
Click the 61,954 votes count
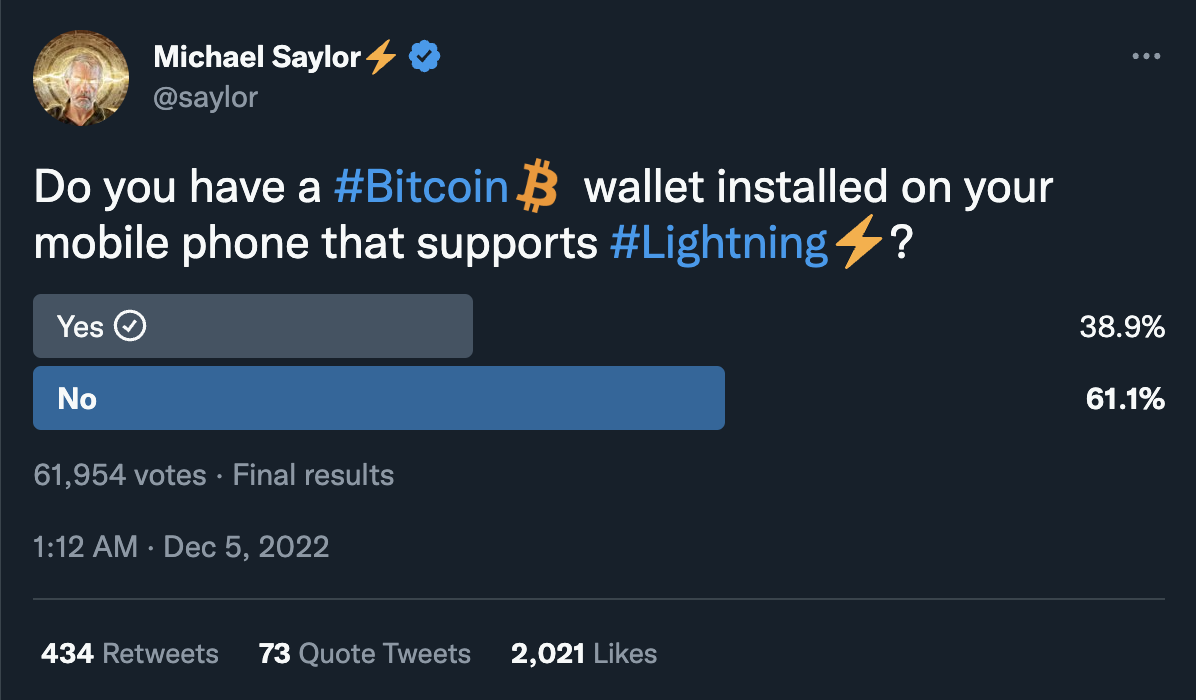point(120,475)
